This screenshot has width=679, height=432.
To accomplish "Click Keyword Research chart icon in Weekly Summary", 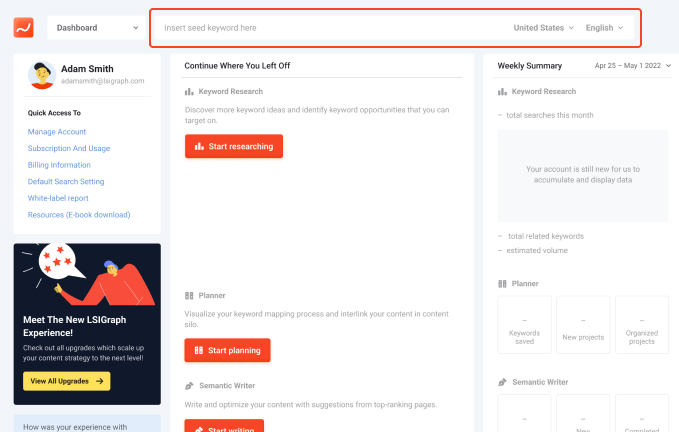I will coord(502,91).
